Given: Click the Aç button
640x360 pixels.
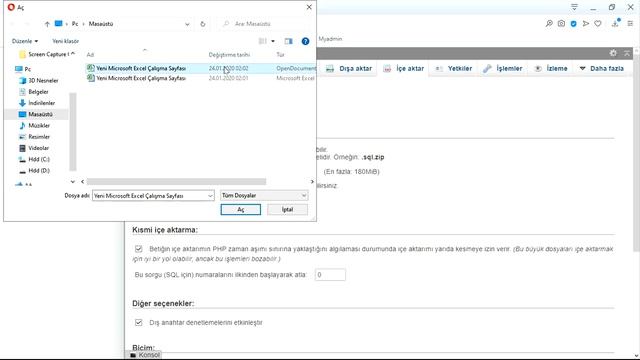Looking at the screenshot, I should (x=241, y=209).
